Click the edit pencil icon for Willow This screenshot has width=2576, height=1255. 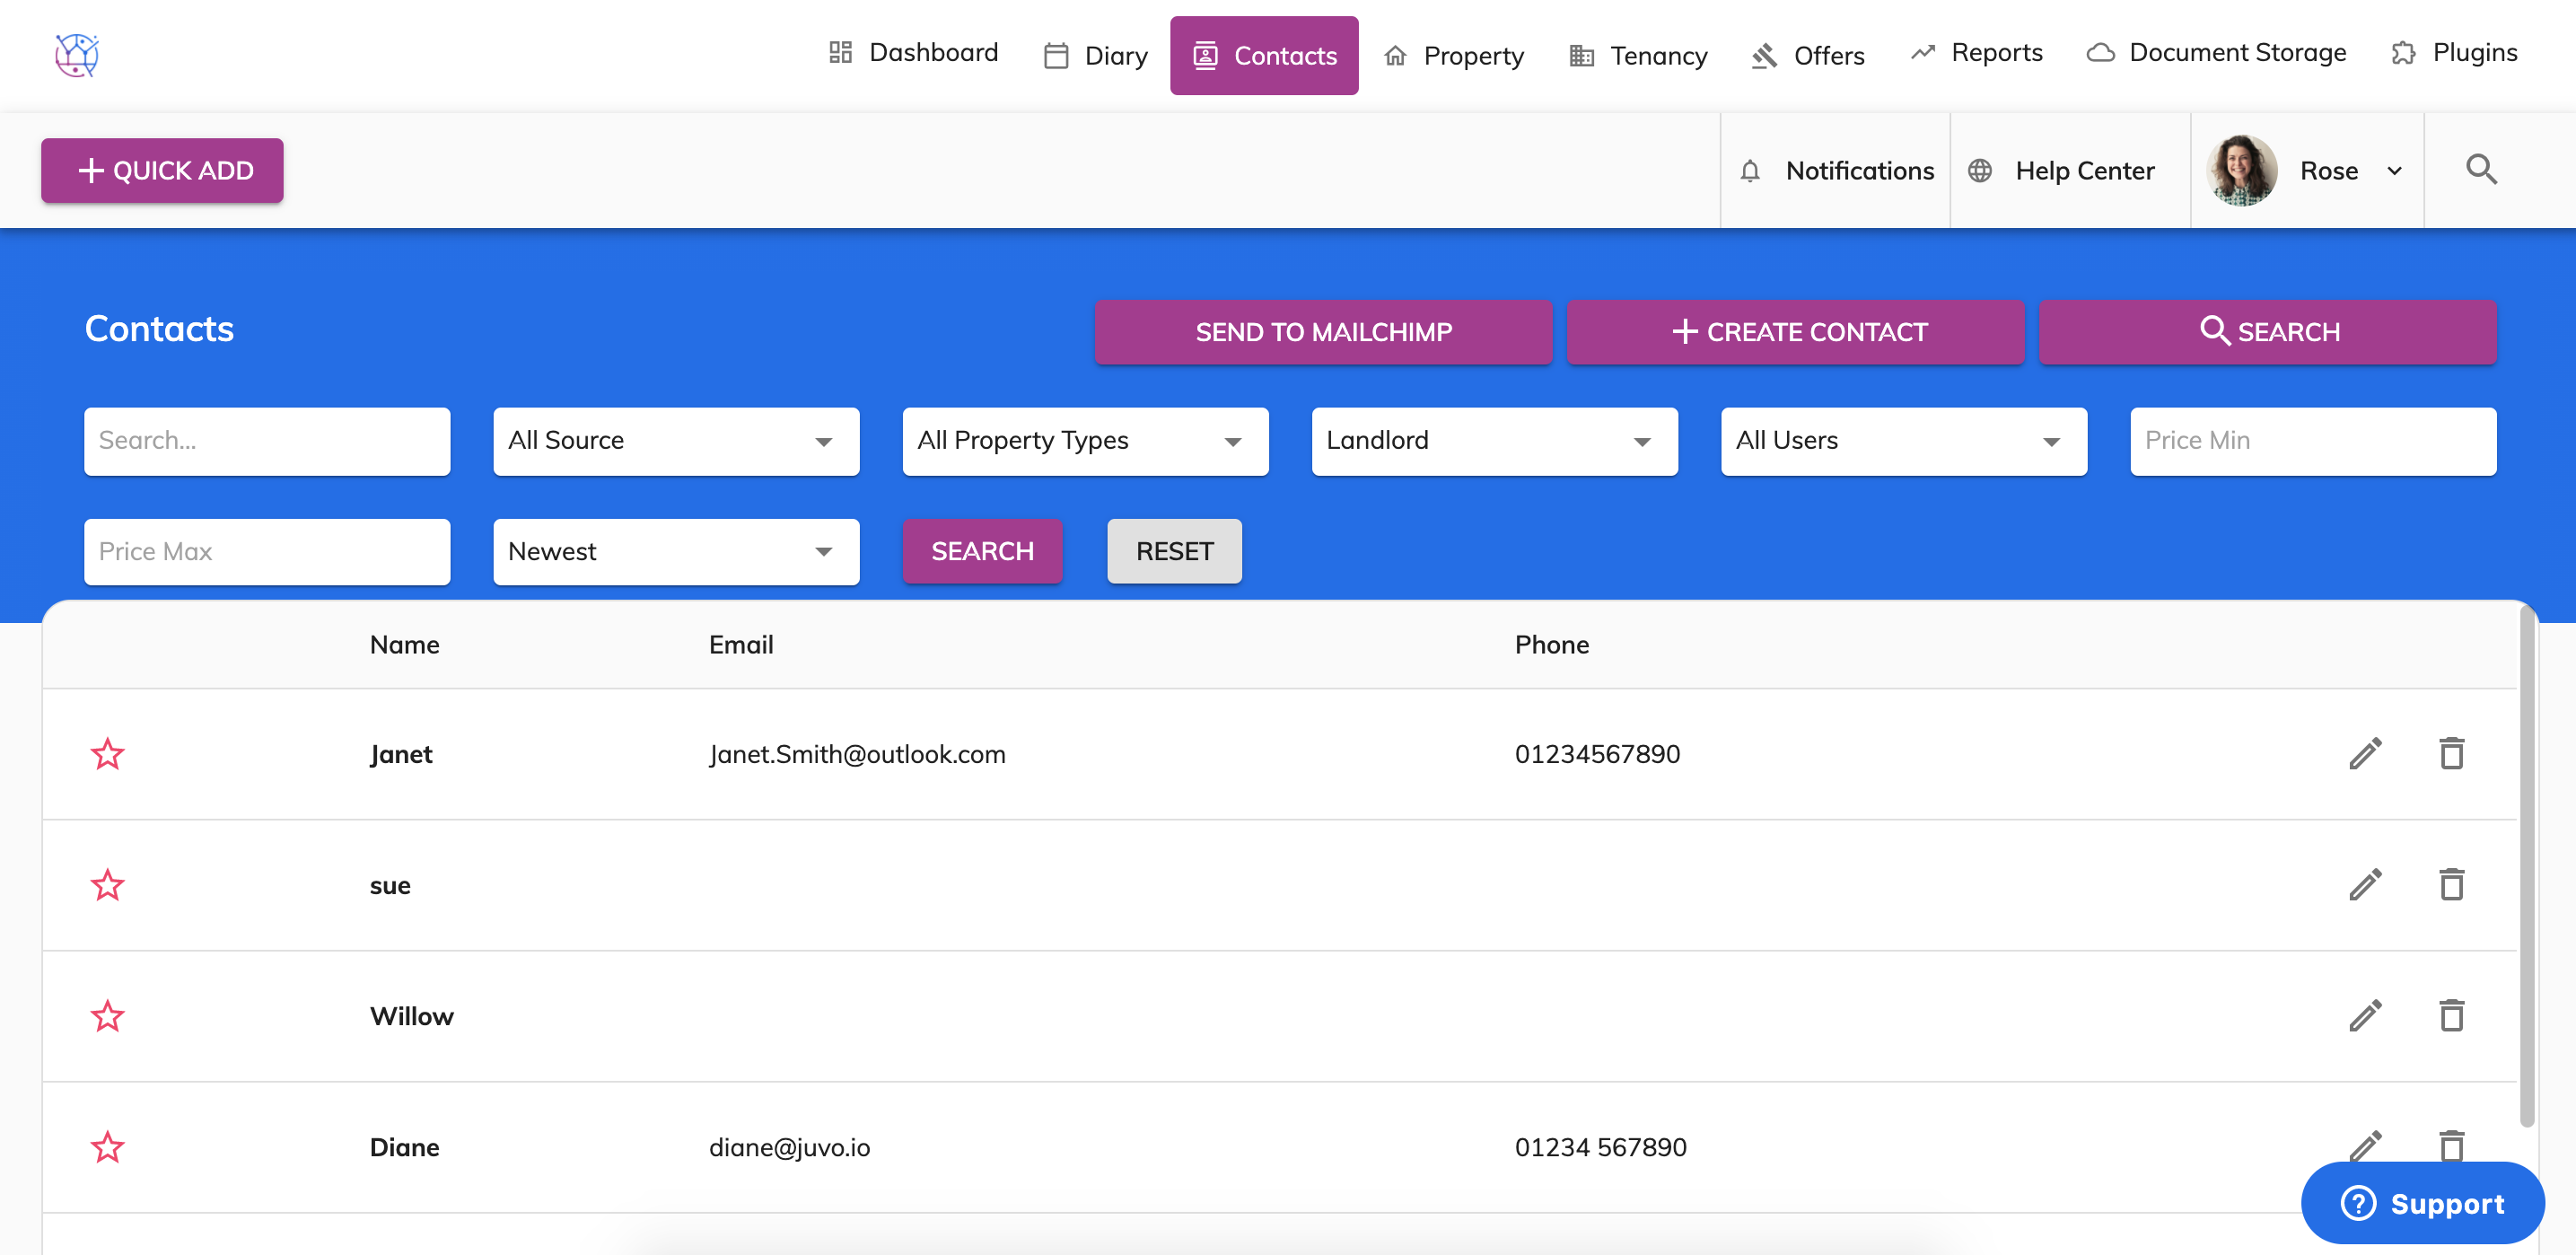(2365, 1016)
